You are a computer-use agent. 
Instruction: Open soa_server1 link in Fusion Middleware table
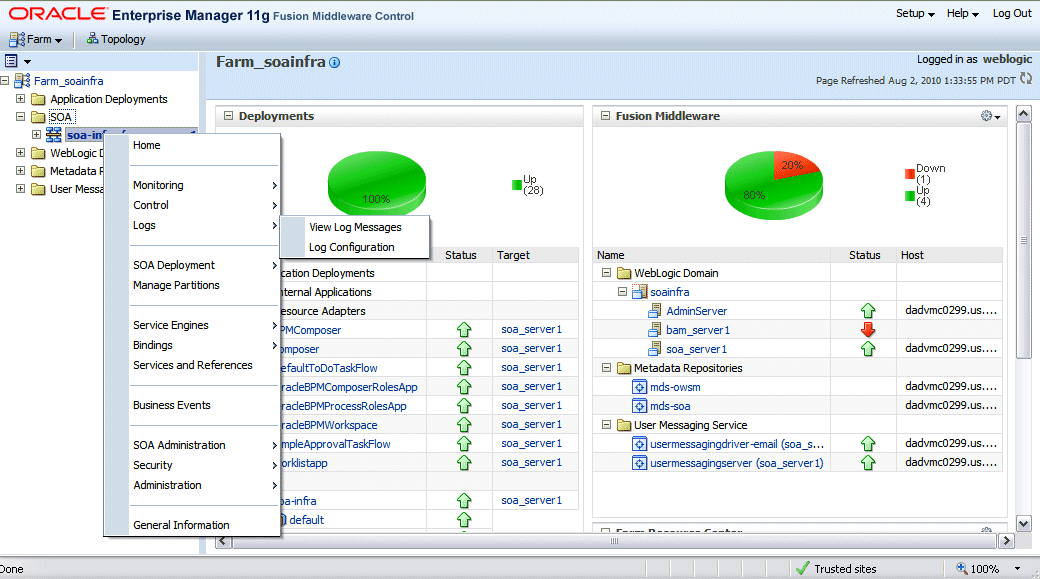[x=696, y=349]
